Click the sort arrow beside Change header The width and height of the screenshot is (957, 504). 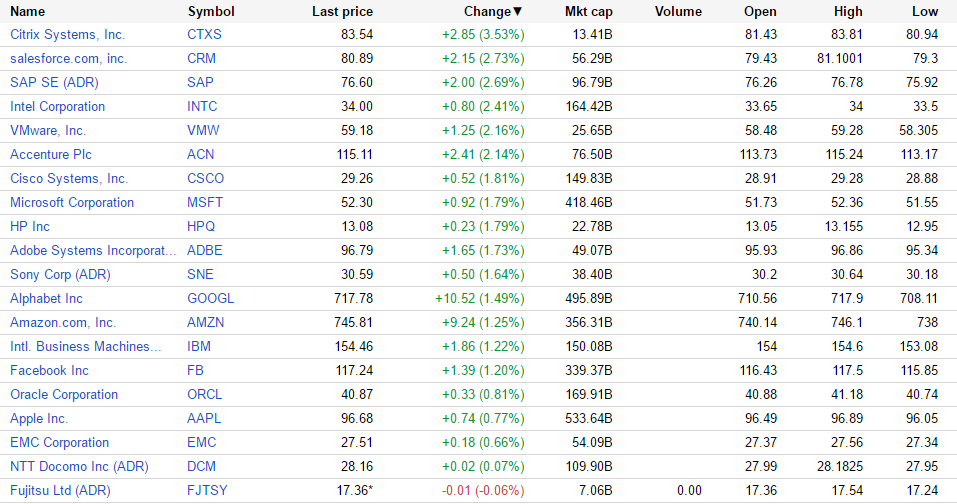click(518, 12)
